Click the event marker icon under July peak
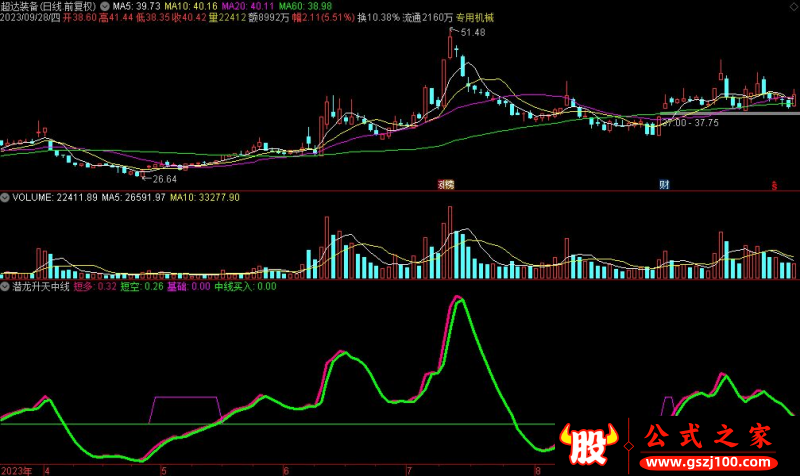 (x=446, y=185)
